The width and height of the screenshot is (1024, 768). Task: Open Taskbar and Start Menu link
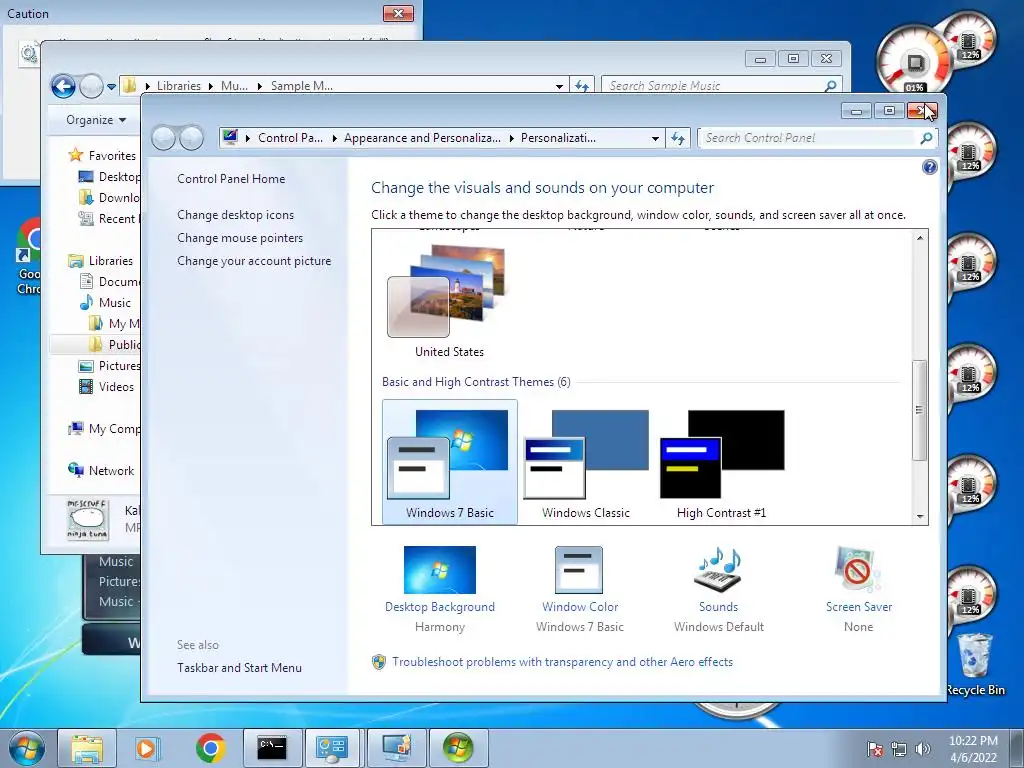[x=239, y=667]
